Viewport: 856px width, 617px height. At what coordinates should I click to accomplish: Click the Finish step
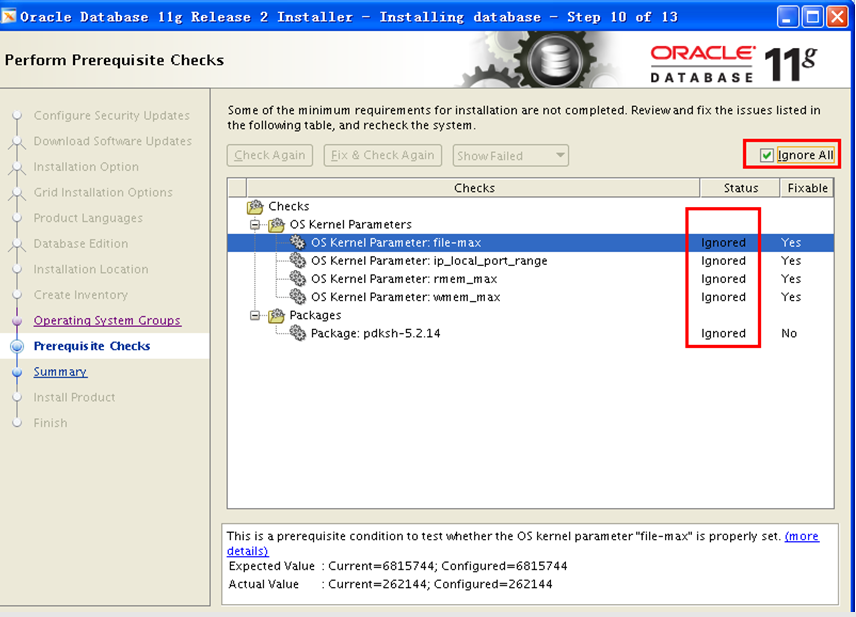point(50,423)
